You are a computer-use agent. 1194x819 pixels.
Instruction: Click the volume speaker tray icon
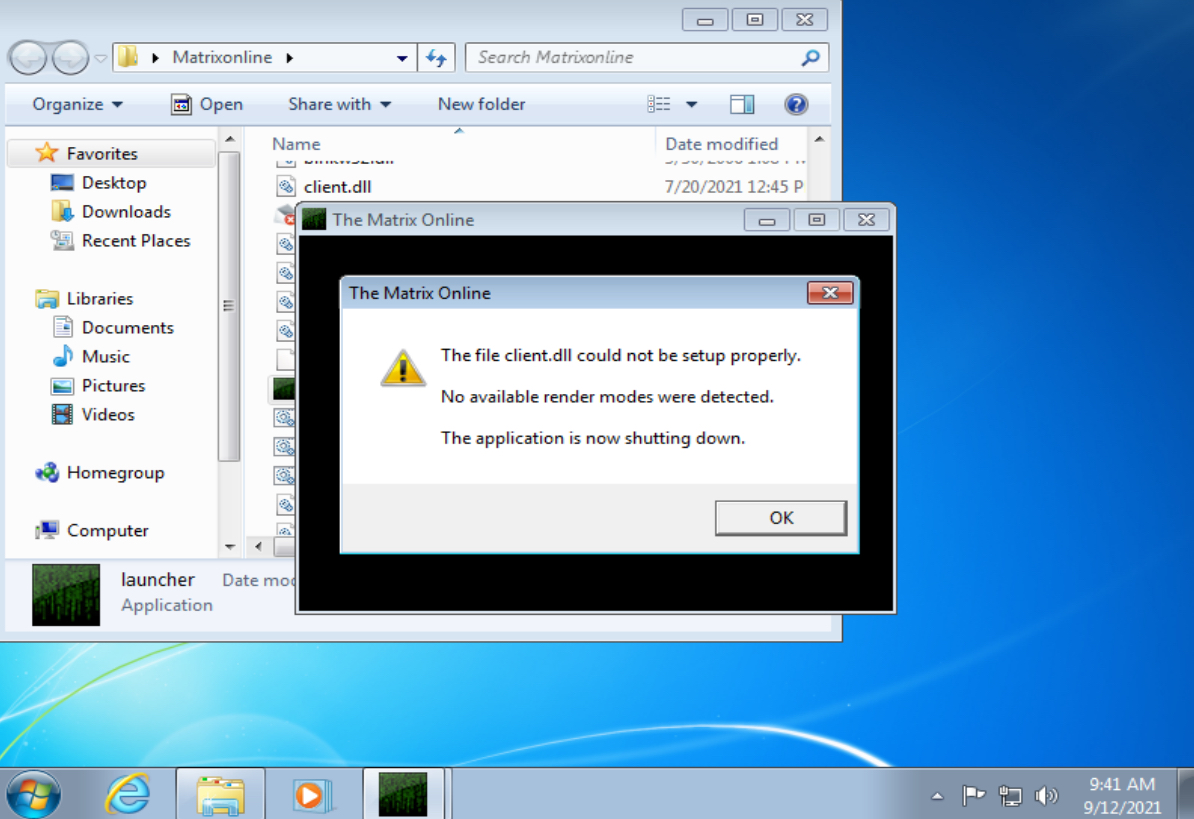(1046, 796)
